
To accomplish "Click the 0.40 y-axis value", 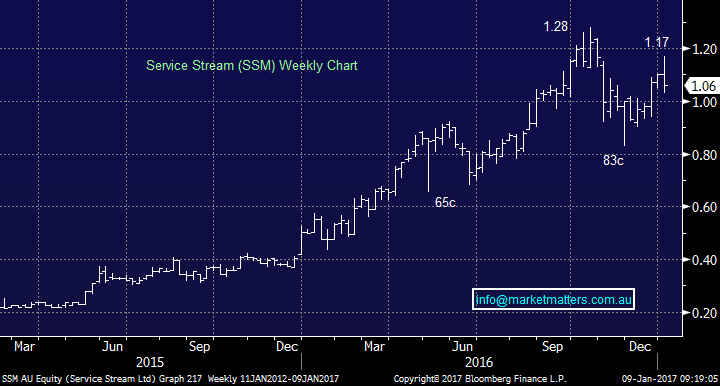I will (x=704, y=260).
